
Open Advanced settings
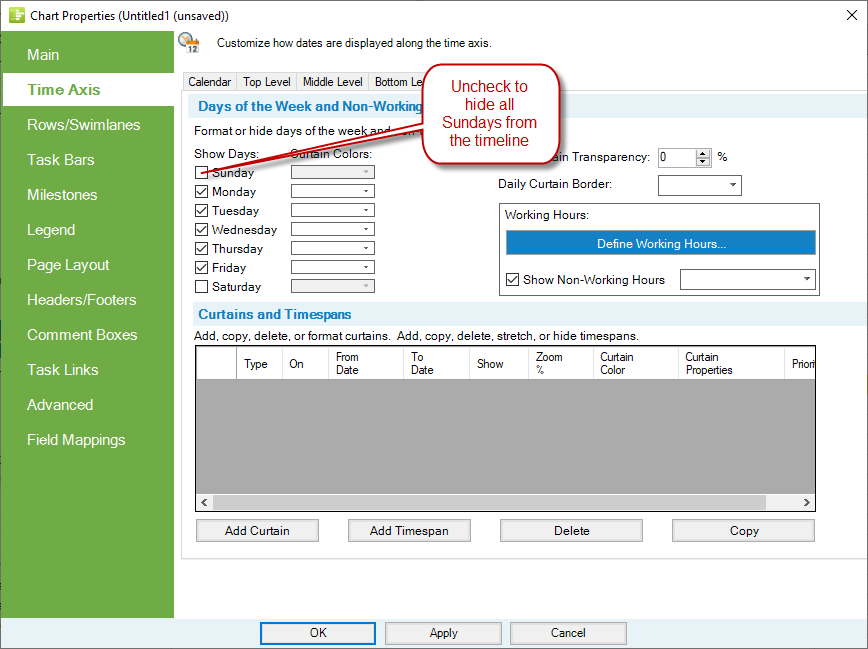(87, 405)
